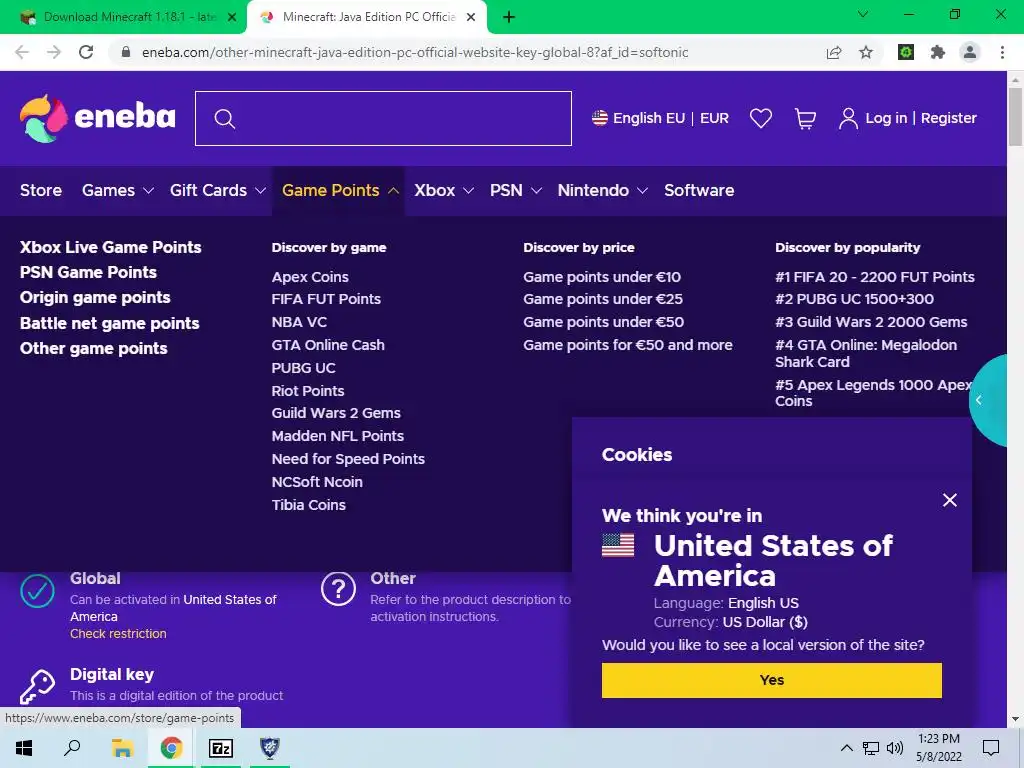Open English EU | EUR region selector

click(660, 118)
